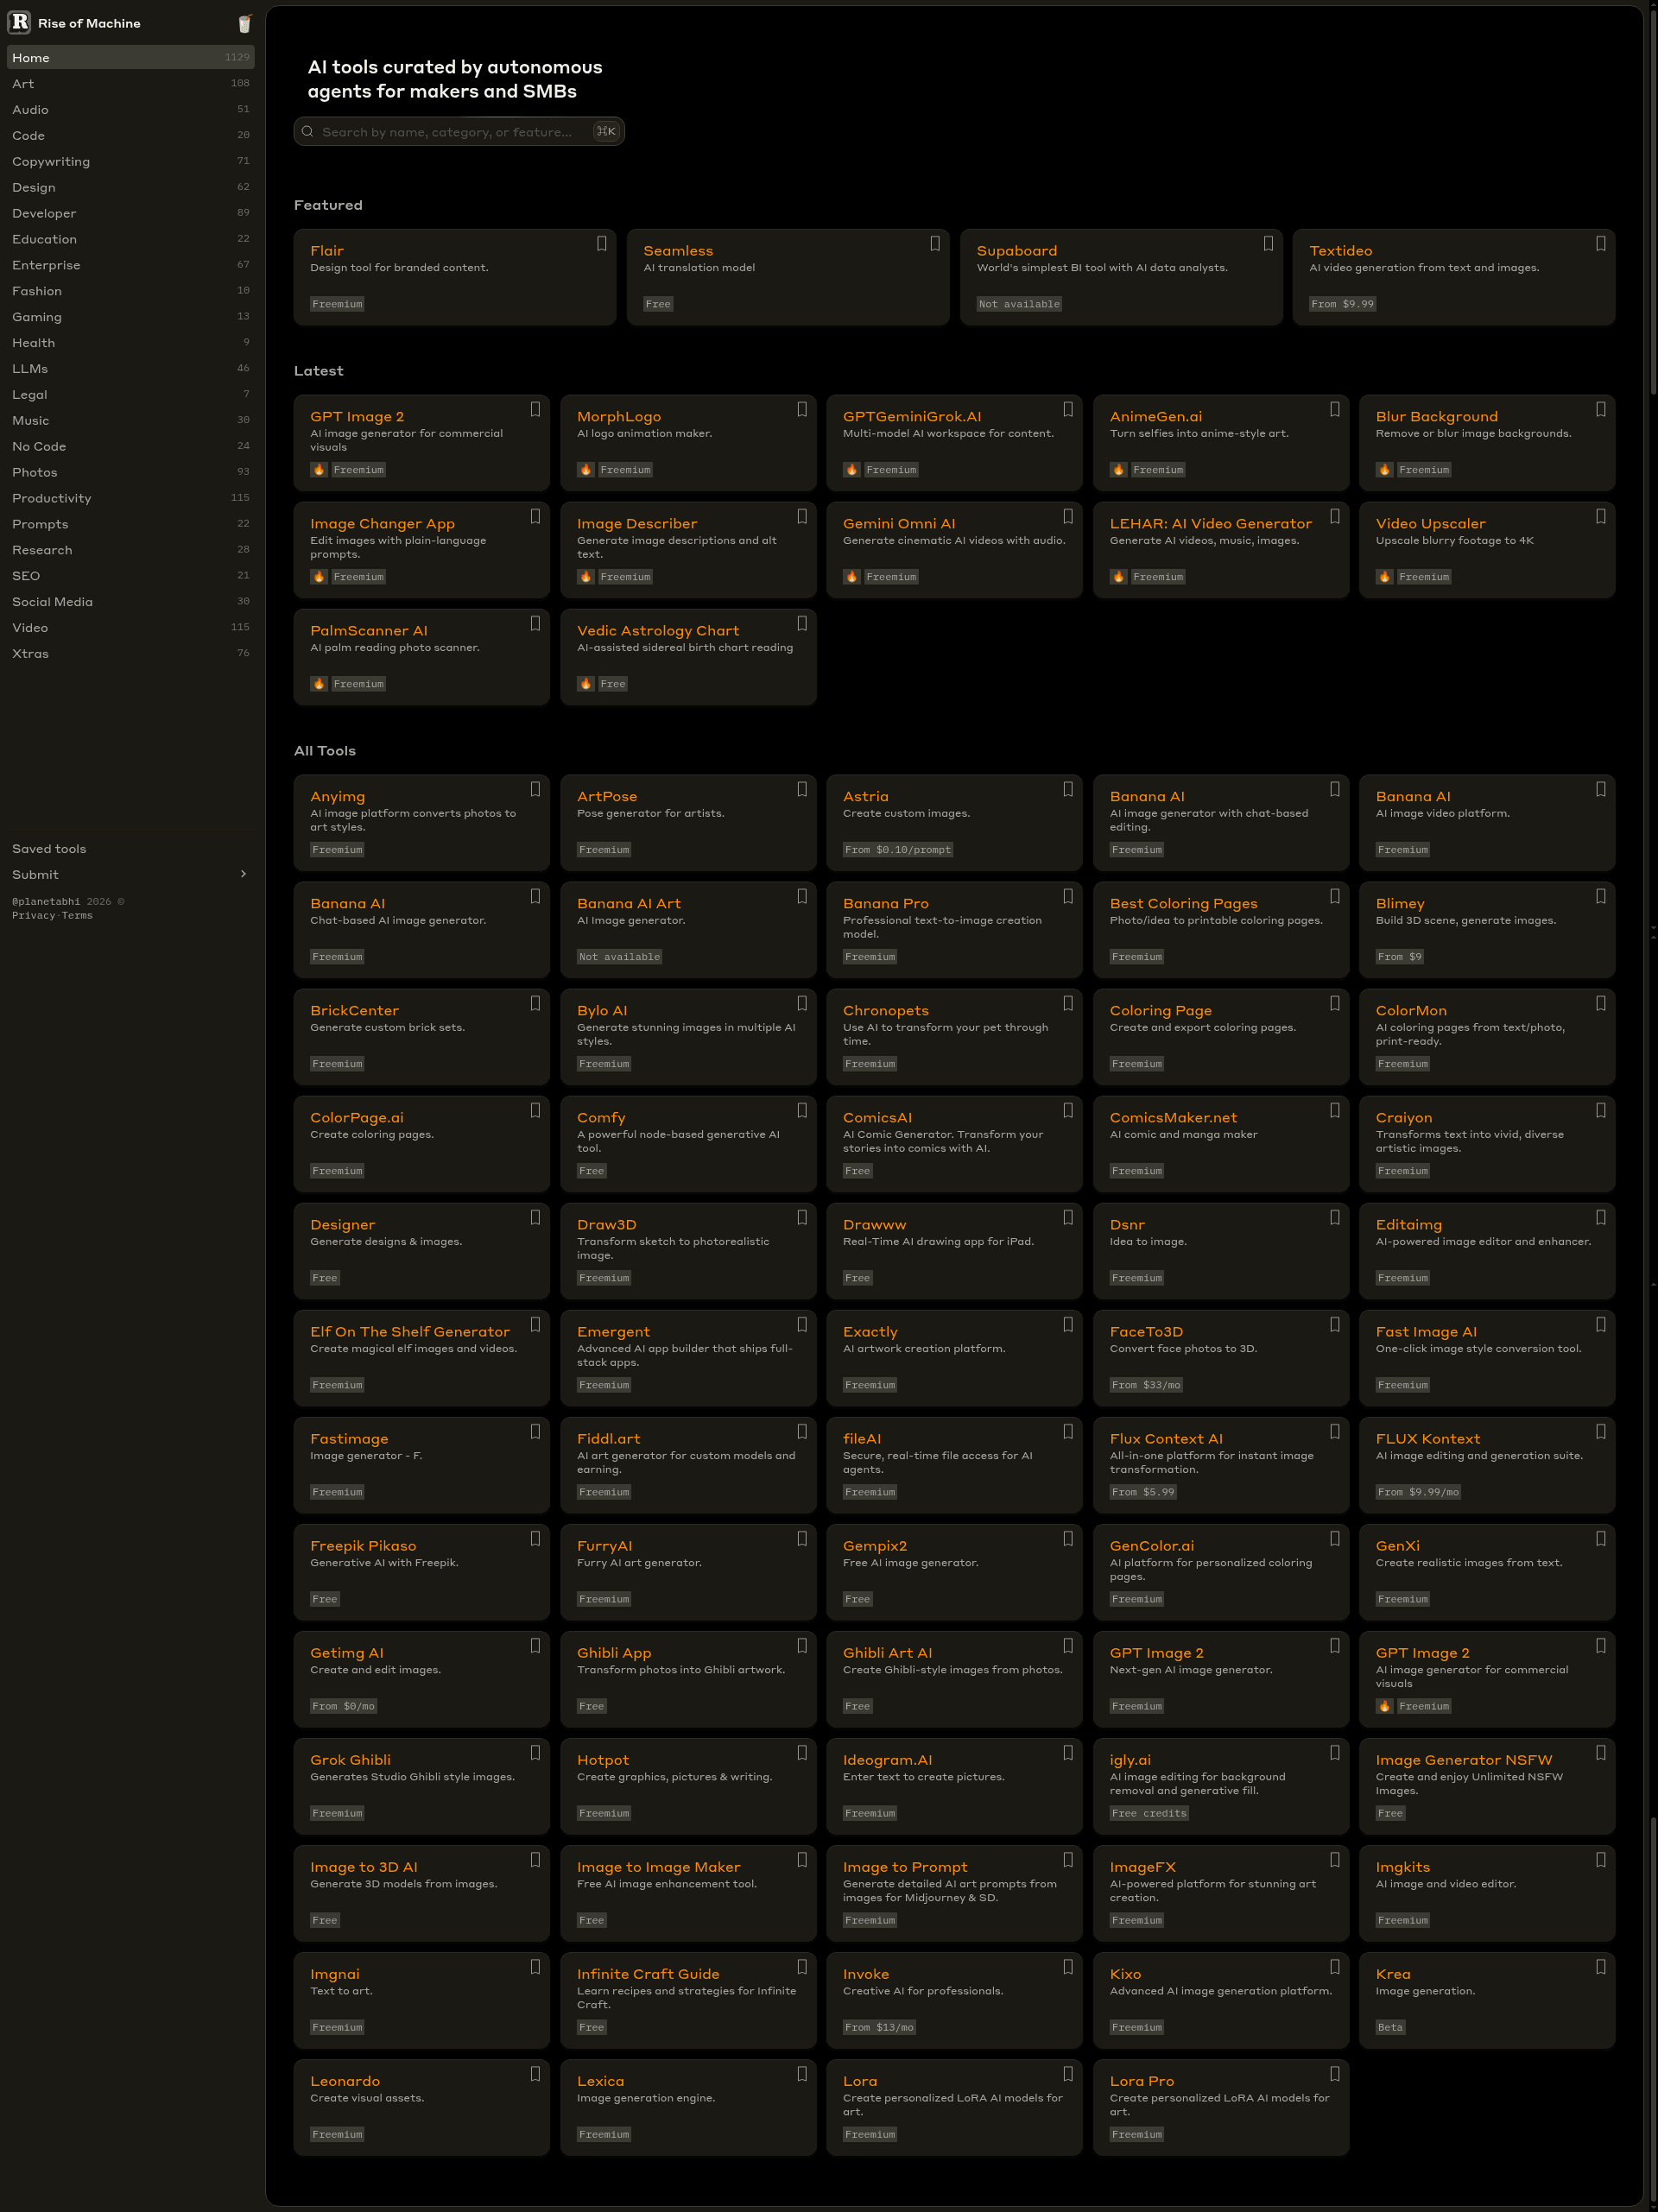The width and height of the screenshot is (1658, 2212).
Task: Bookmark the Anyimg card
Action: click(535, 789)
